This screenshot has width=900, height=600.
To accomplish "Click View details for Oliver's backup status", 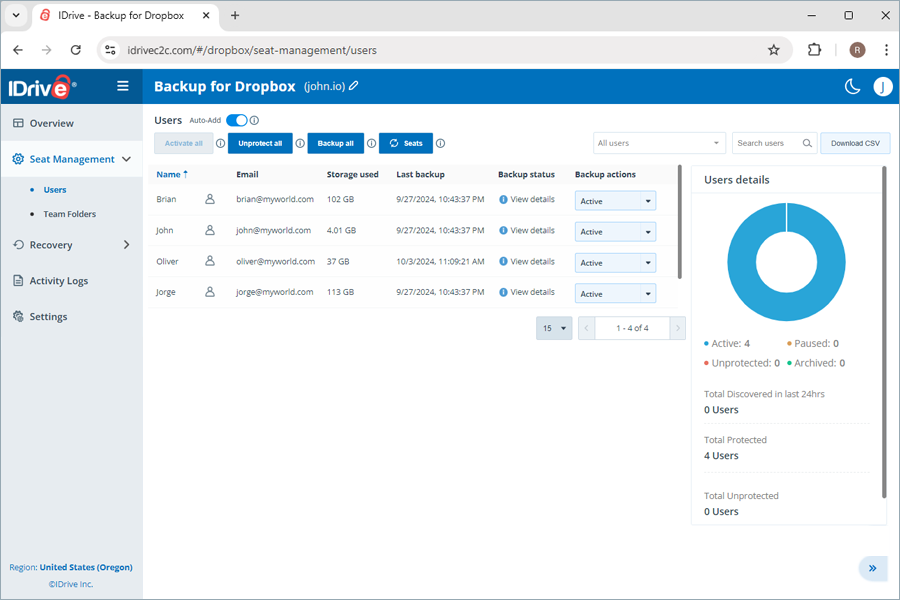I will point(528,261).
